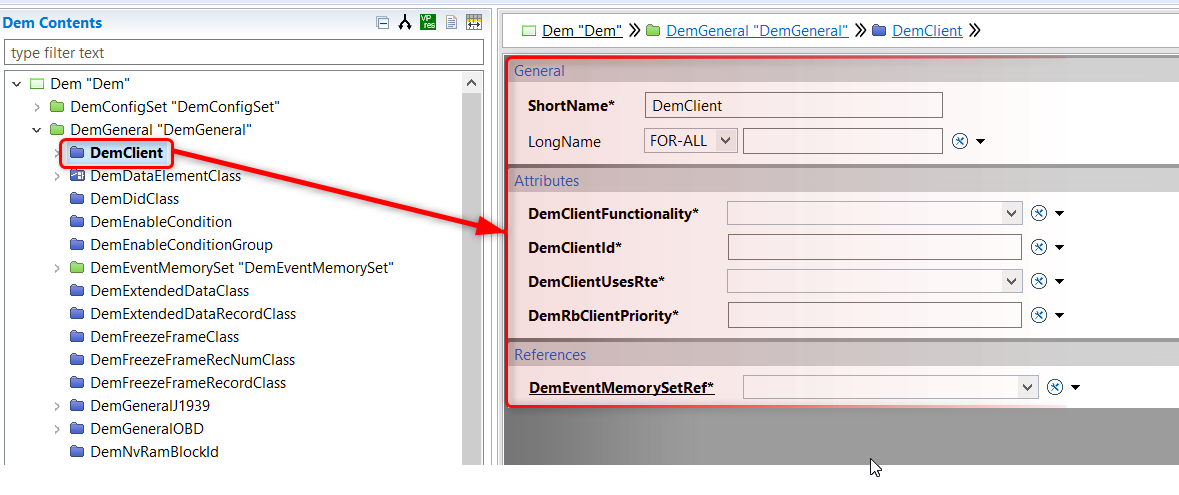This screenshot has width=1179, height=495.
Task: Click the wrench icon next to LongName
Action: point(959,141)
